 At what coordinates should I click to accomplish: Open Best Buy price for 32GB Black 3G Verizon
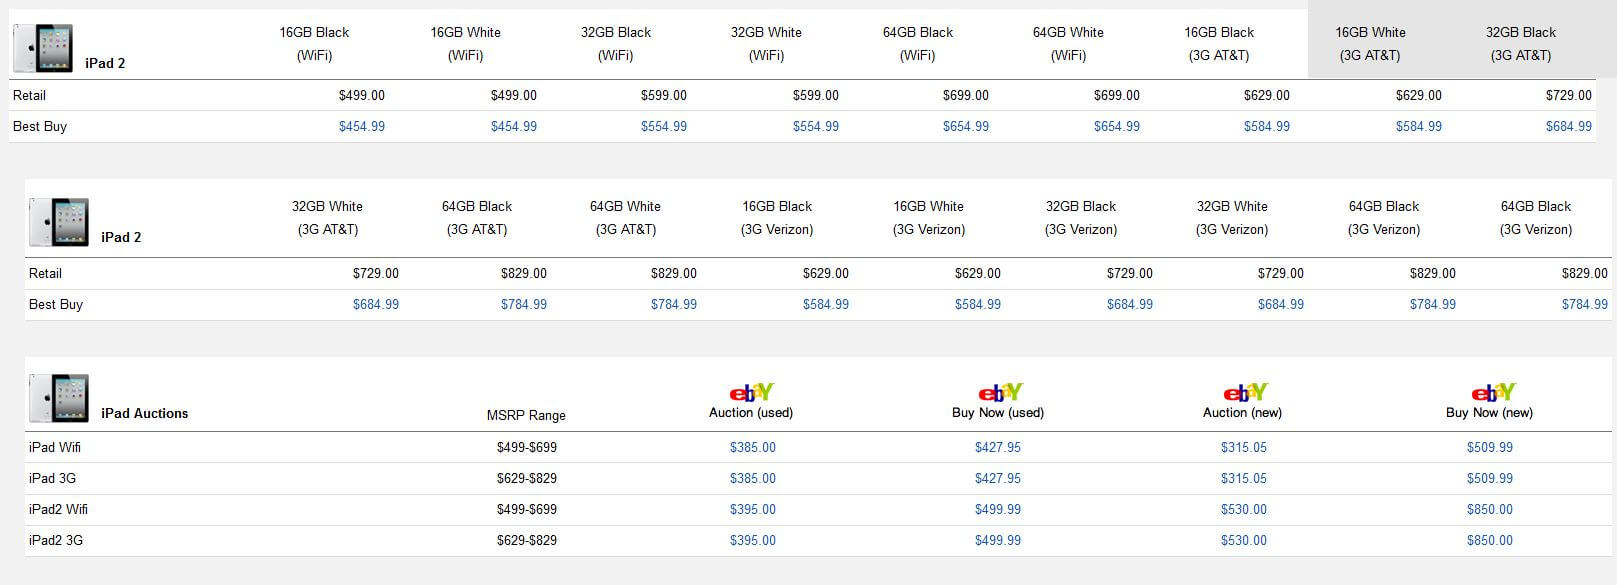point(1130,305)
